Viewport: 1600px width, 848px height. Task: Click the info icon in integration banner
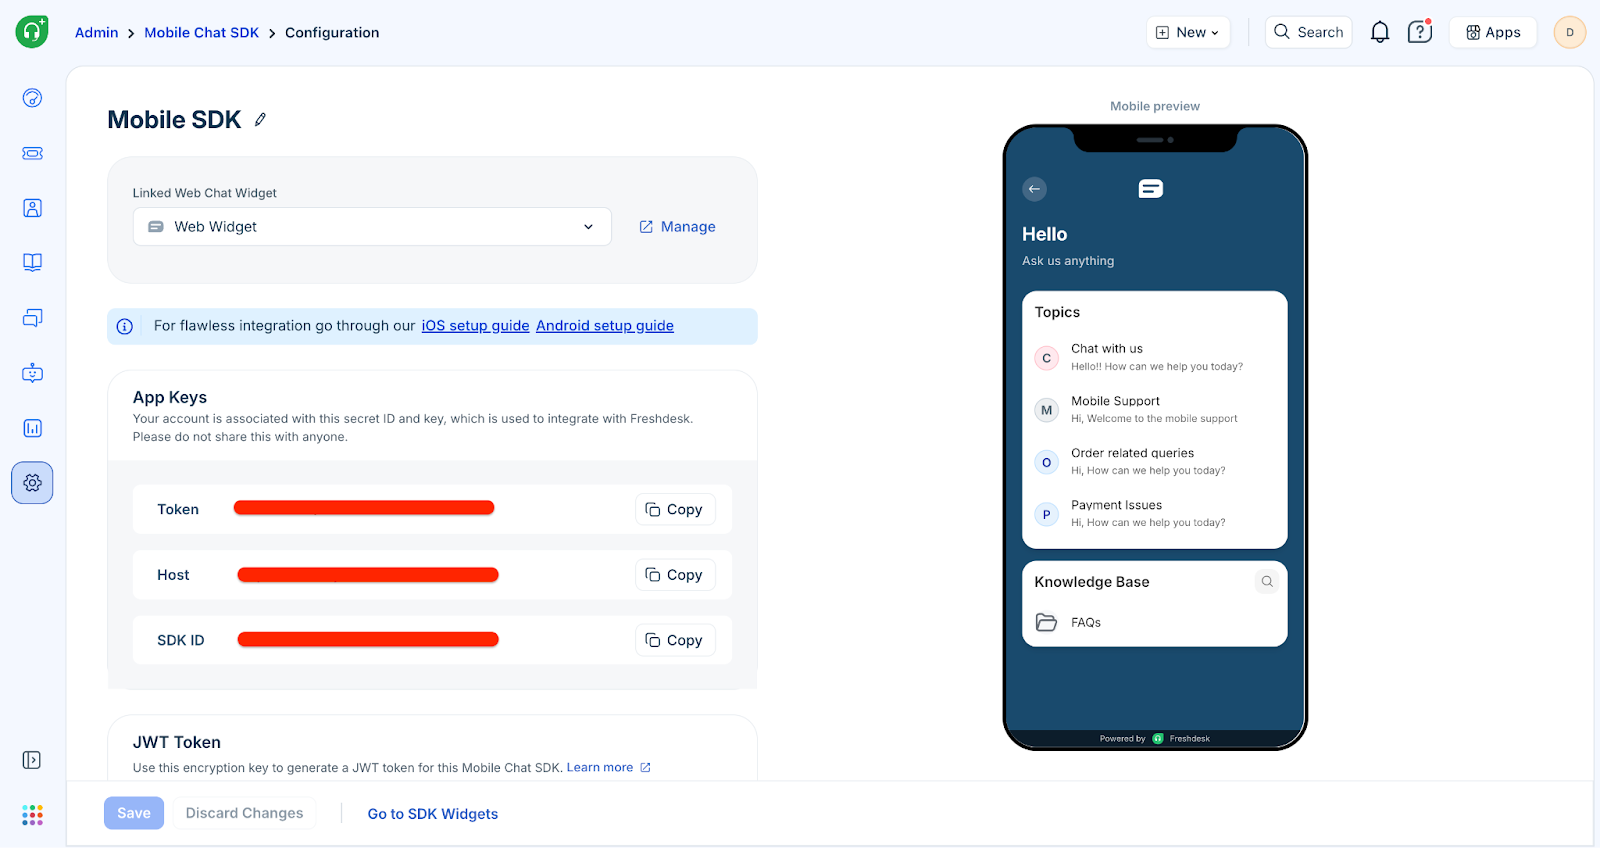point(125,326)
